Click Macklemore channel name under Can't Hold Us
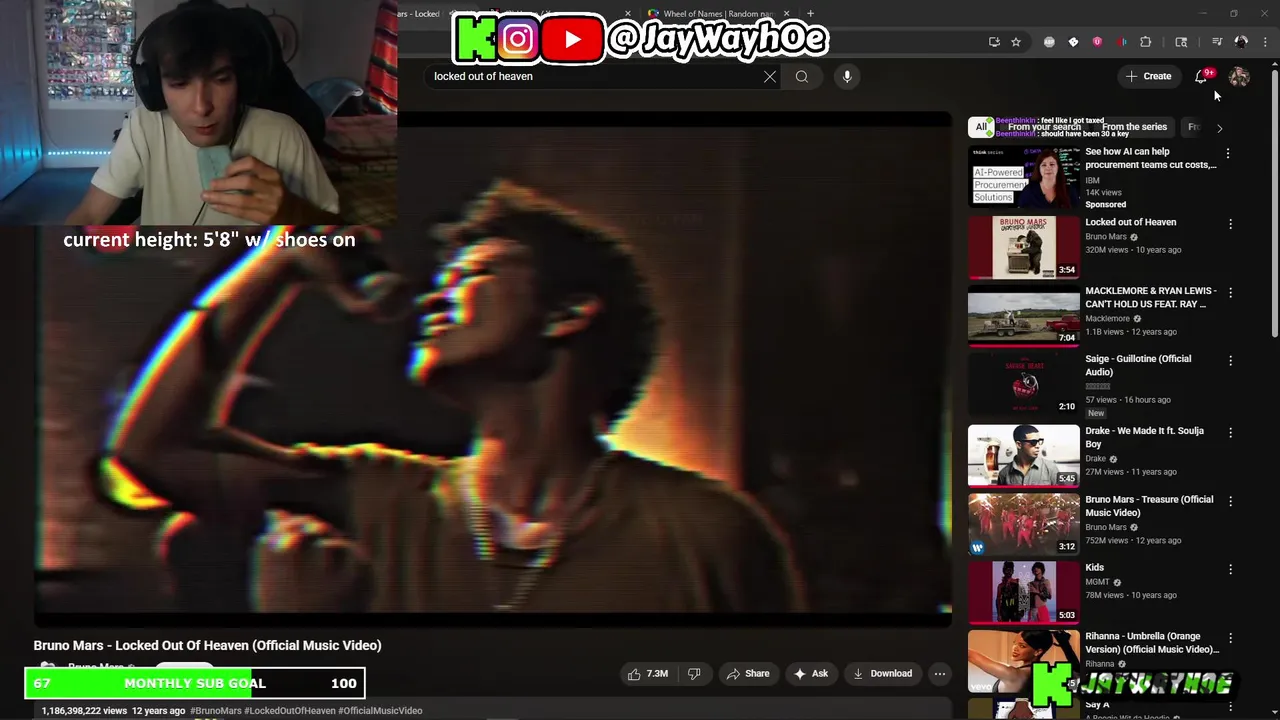This screenshot has height=720, width=1280. pos(1107,319)
